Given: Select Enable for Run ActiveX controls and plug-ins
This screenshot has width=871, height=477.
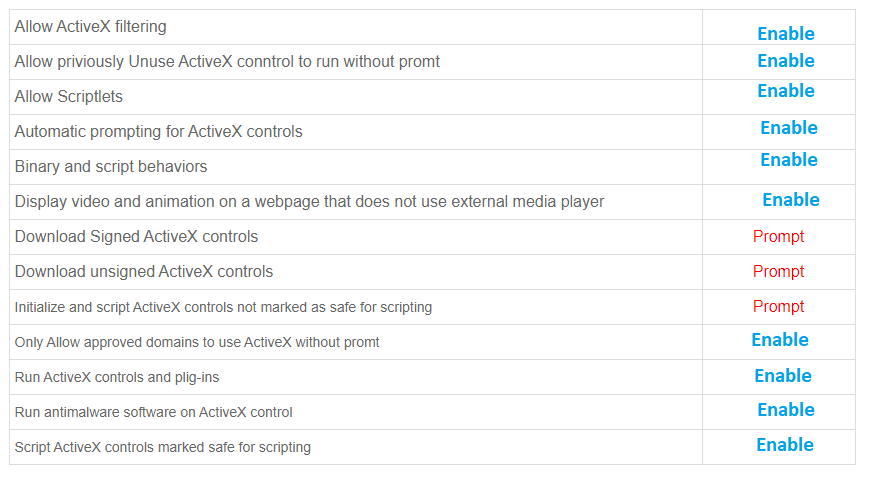Looking at the screenshot, I should tap(782, 376).
